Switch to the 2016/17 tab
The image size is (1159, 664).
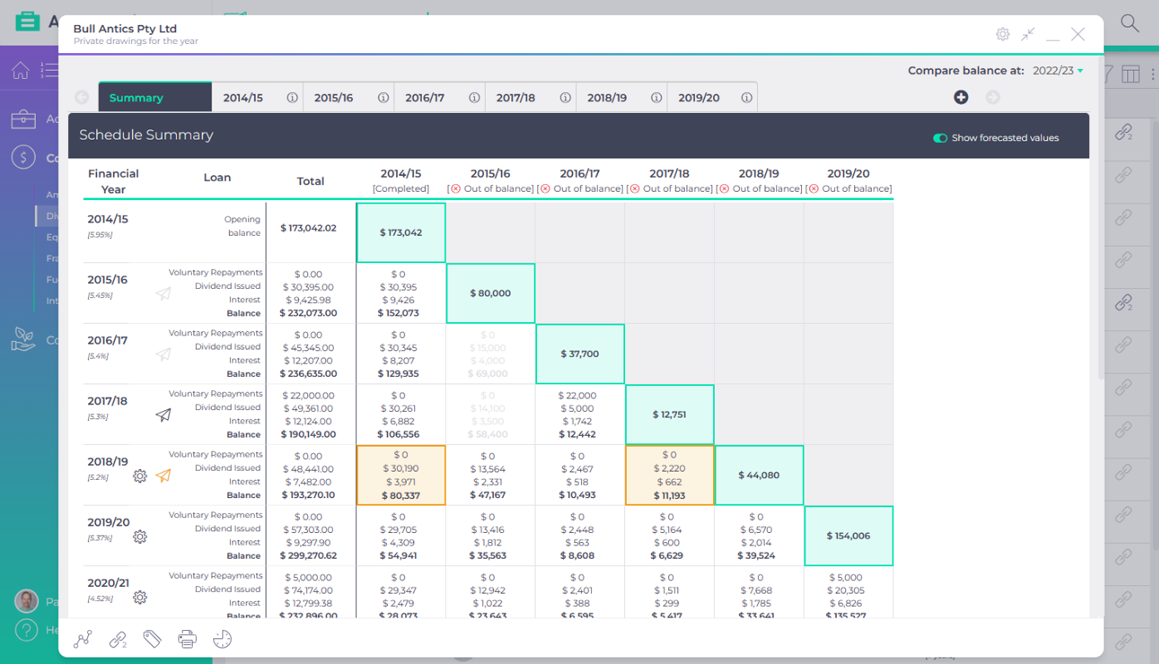click(427, 97)
